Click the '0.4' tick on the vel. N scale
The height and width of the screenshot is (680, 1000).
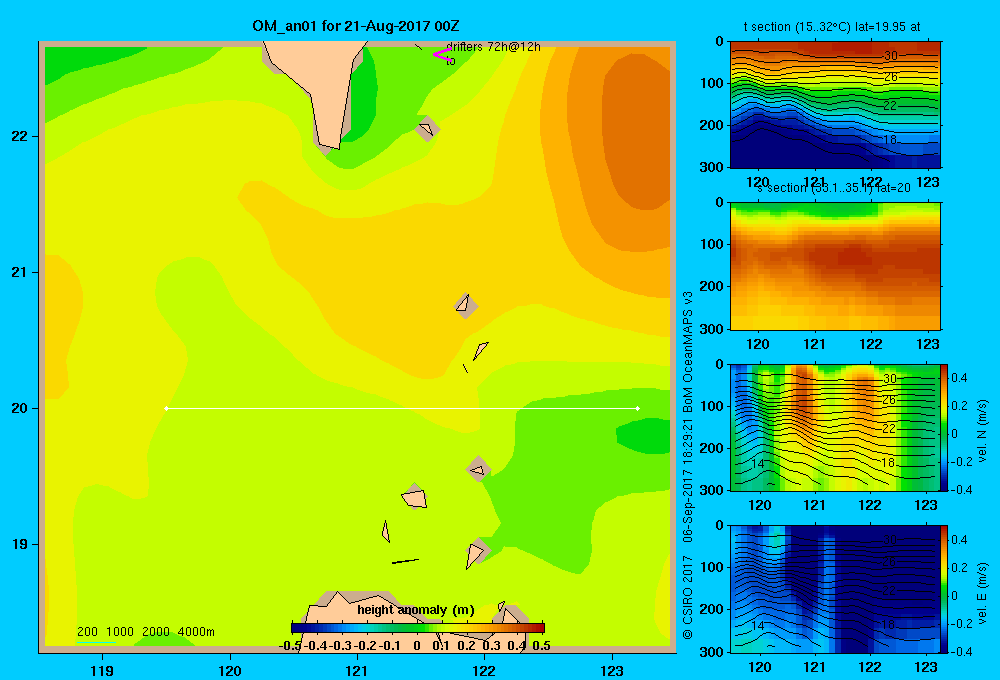coord(959,378)
